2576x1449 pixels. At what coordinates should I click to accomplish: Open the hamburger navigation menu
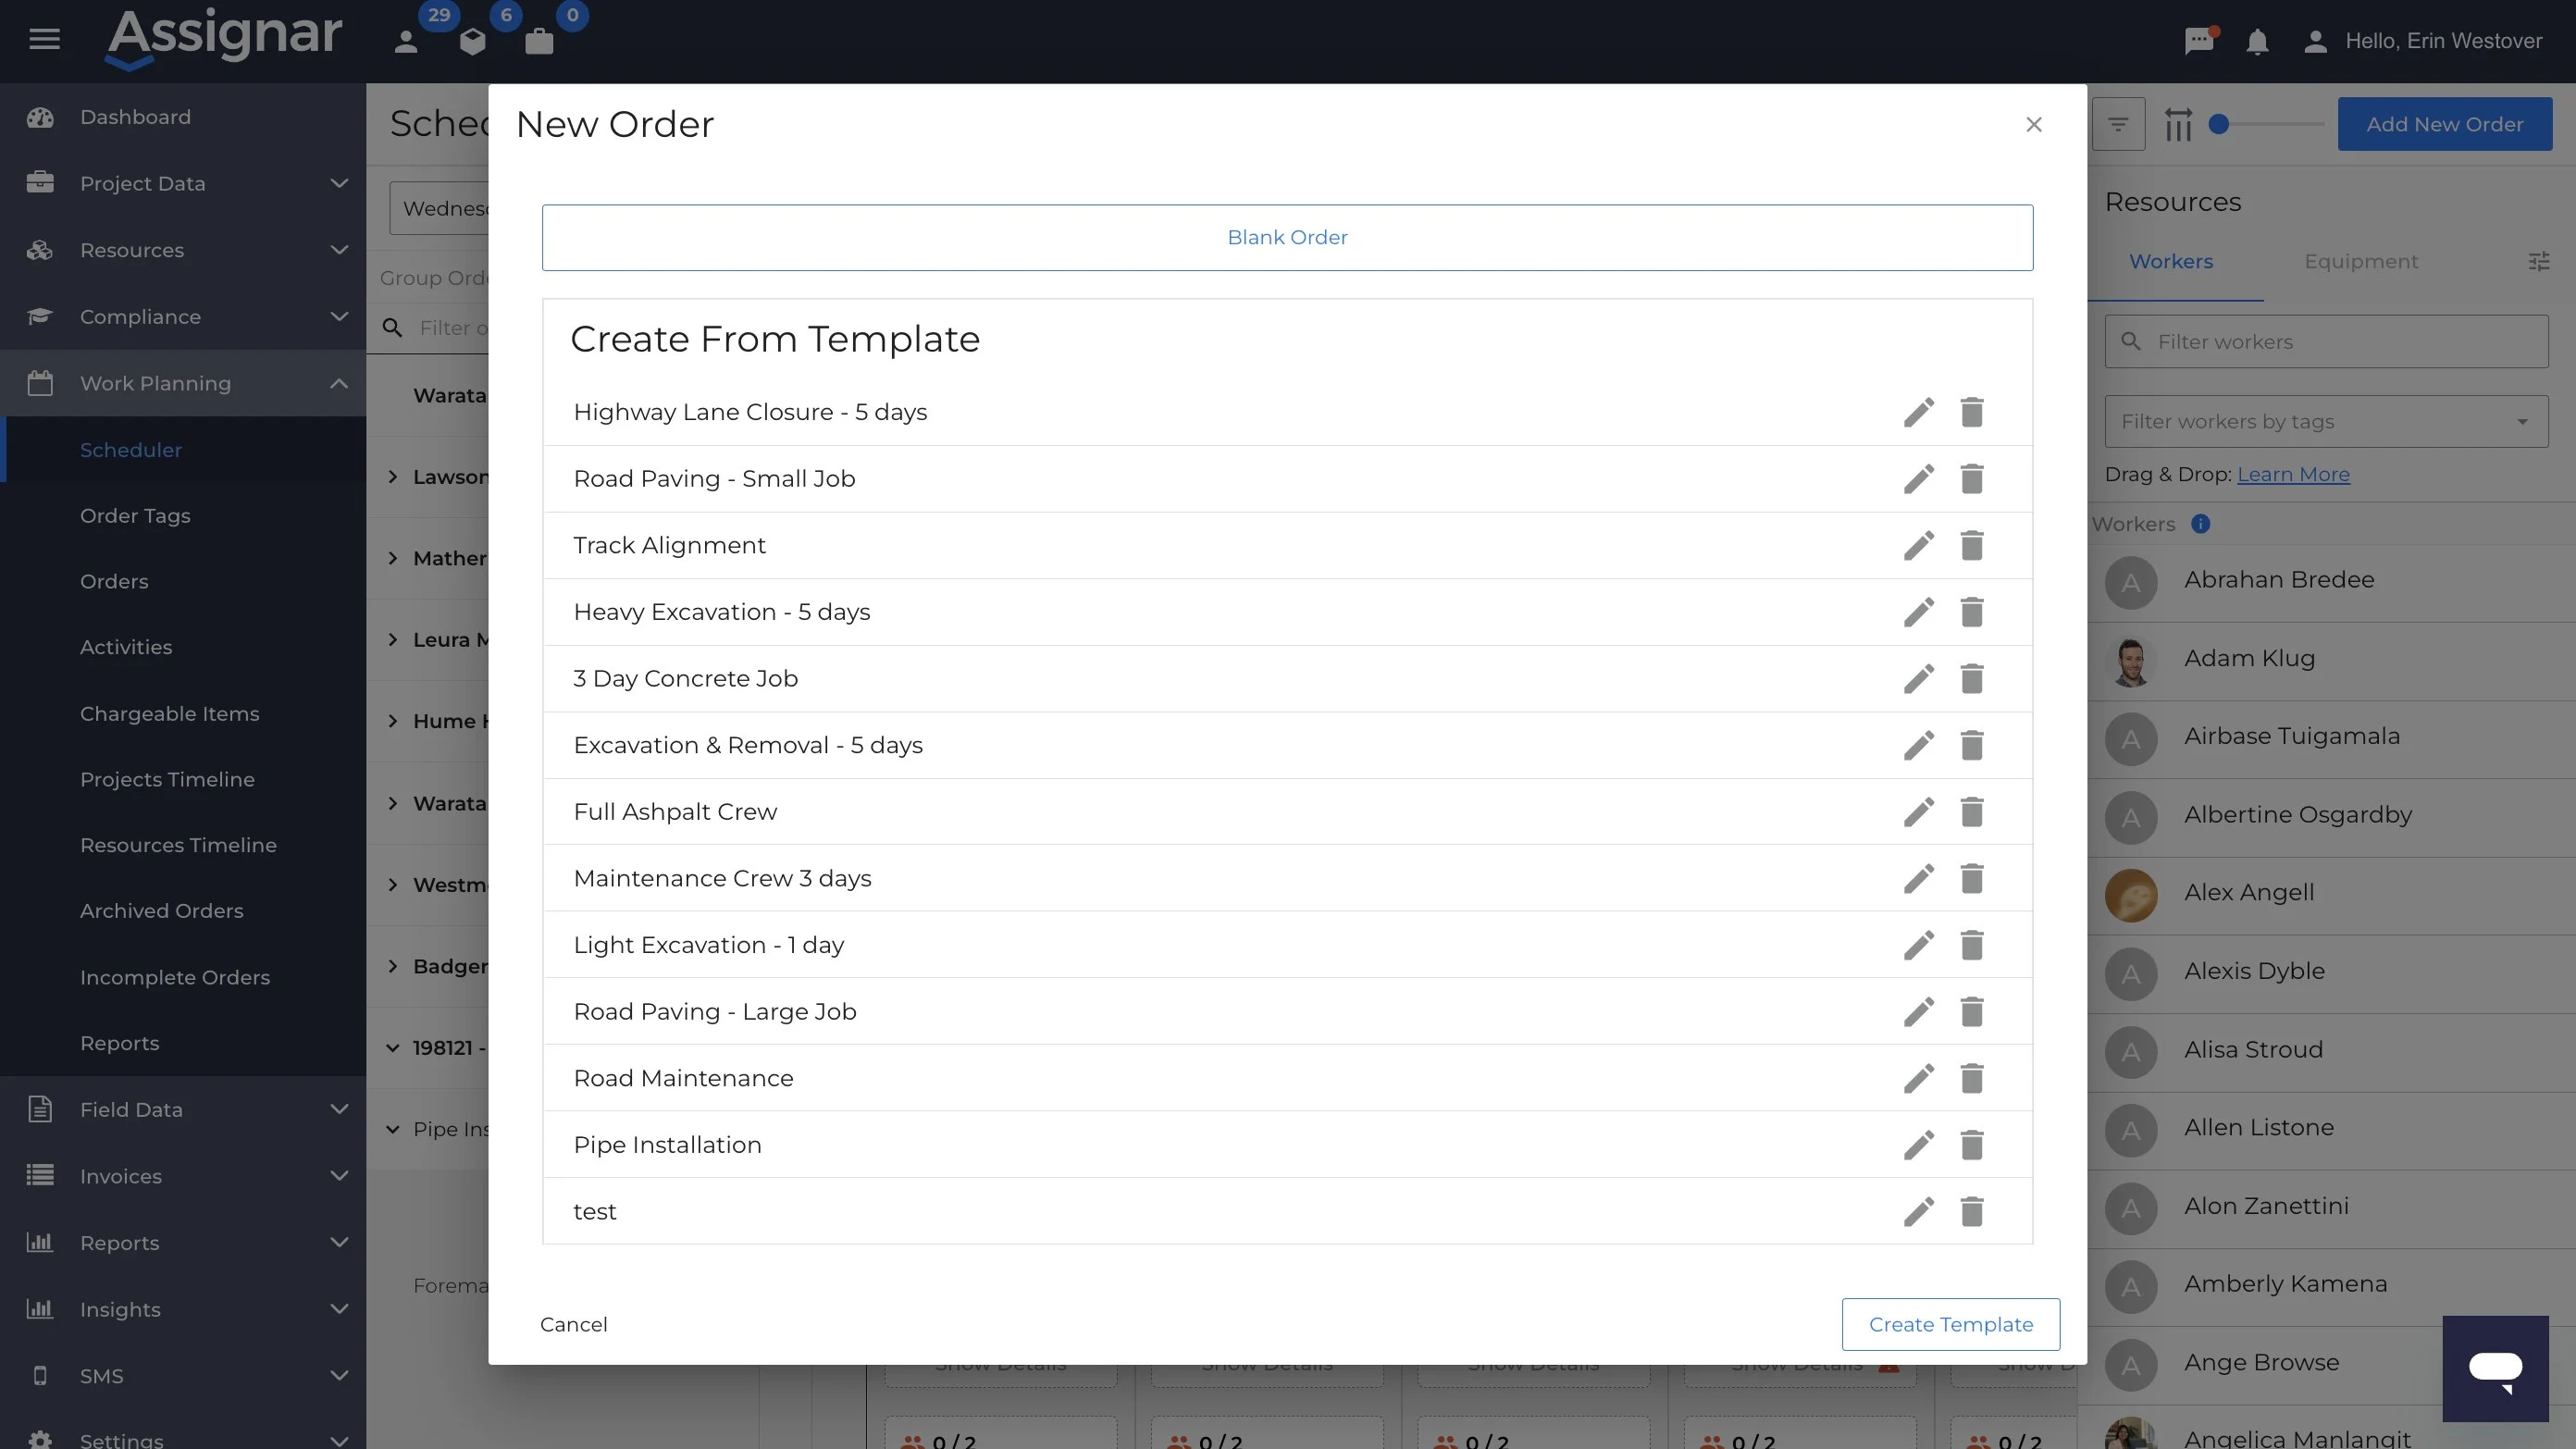(44, 40)
